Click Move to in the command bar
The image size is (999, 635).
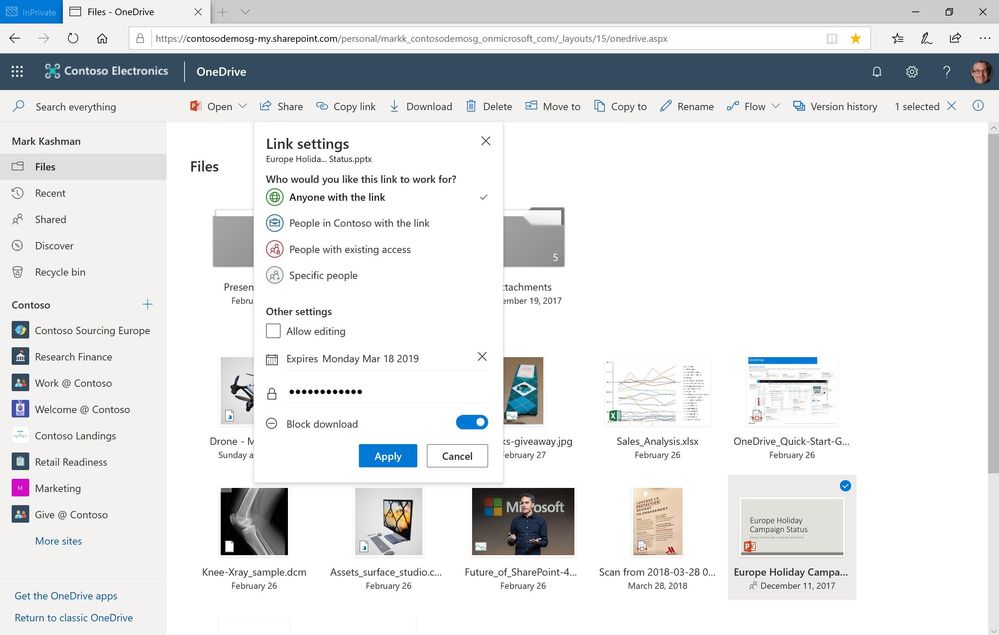(x=552, y=106)
